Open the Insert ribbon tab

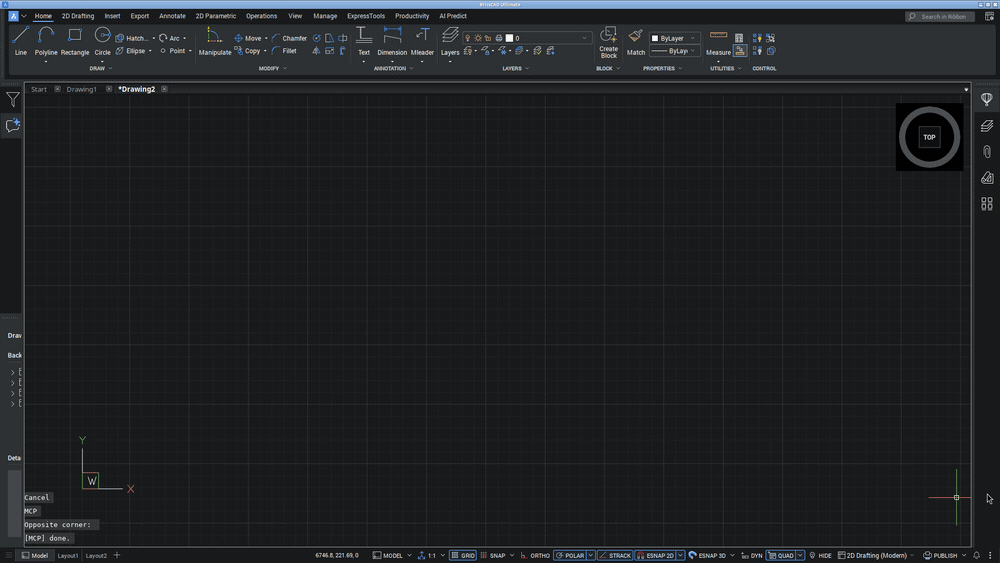pos(112,16)
